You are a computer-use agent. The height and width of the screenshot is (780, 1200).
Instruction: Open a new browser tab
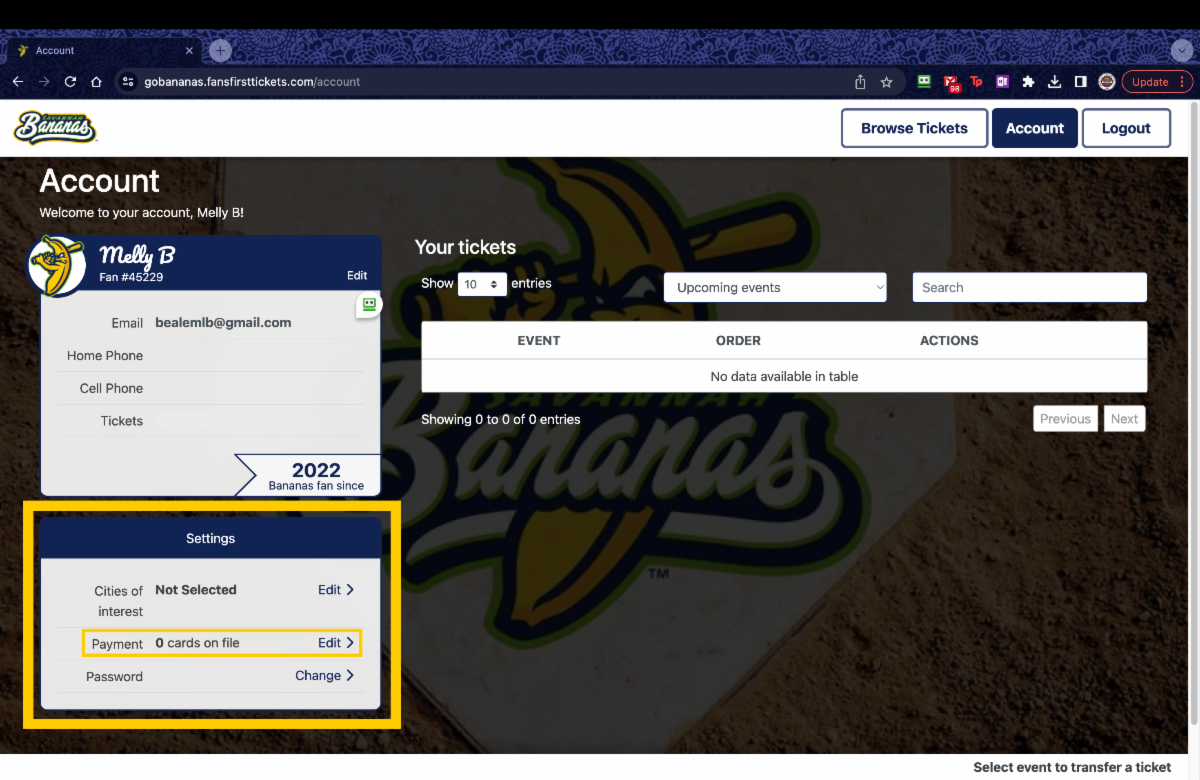click(221, 50)
